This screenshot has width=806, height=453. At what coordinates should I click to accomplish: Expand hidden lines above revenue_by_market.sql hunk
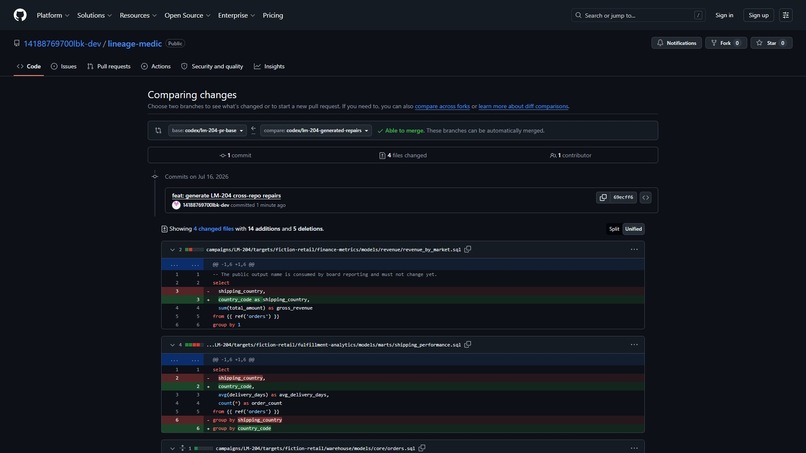pos(184,264)
